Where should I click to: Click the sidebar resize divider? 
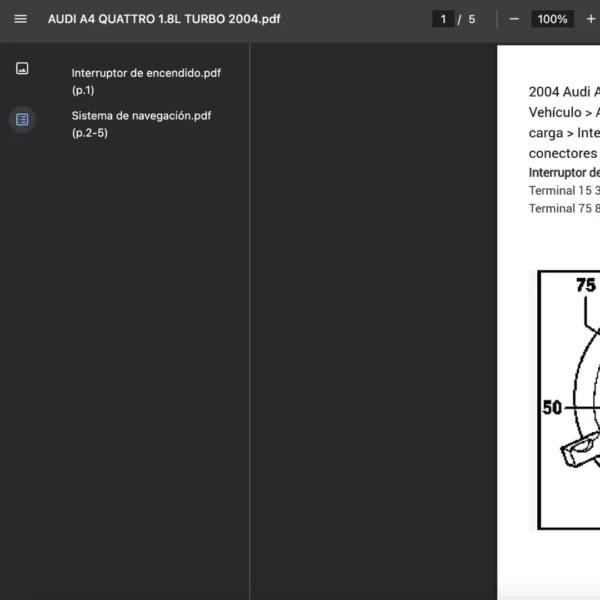[250, 320]
